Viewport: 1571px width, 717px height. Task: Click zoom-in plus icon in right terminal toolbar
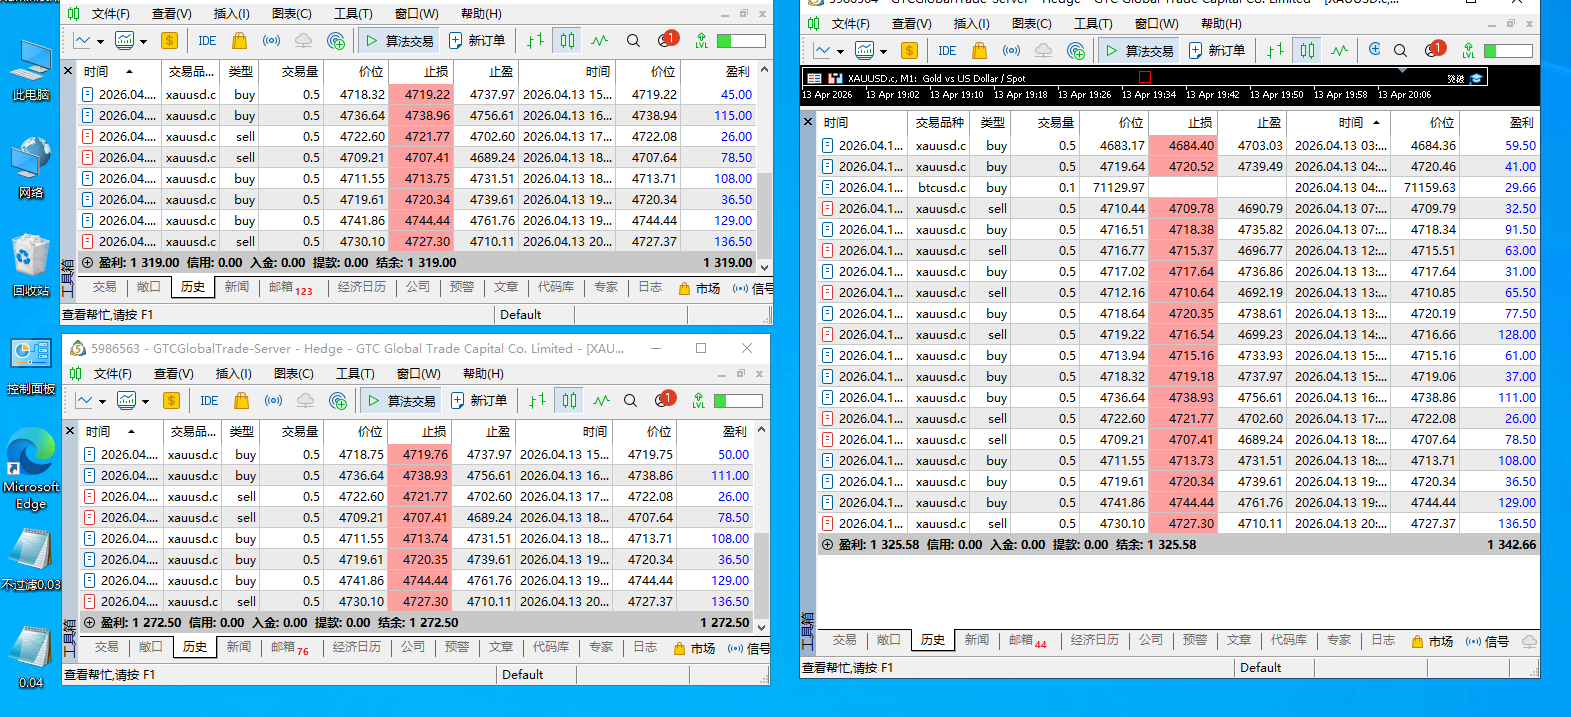pos(1374,50)
